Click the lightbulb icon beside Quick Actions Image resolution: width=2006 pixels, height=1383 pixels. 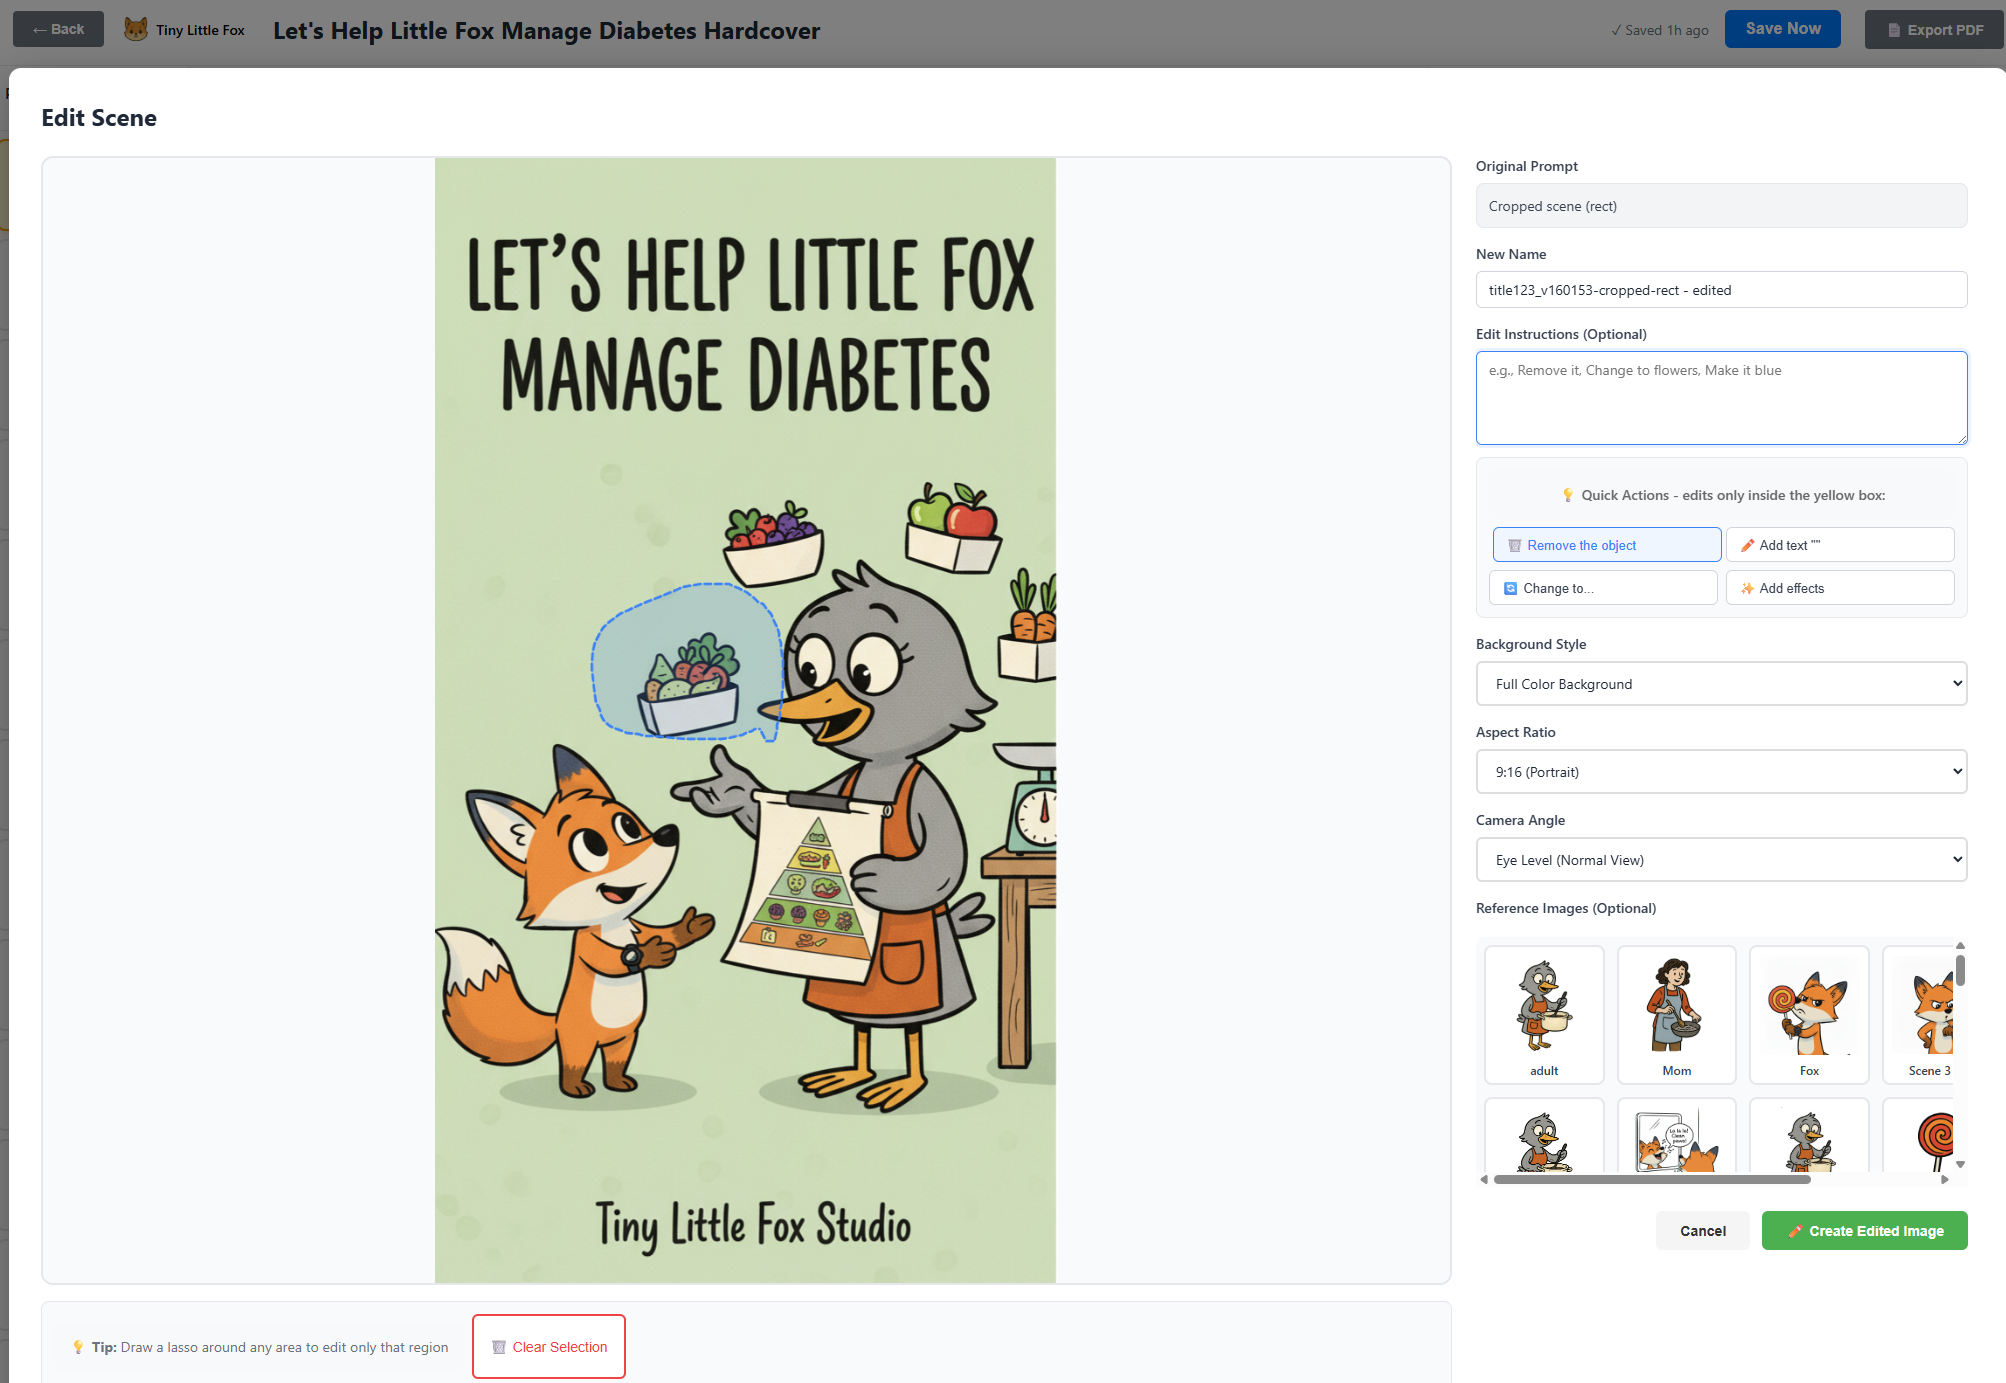point(1567,495)
